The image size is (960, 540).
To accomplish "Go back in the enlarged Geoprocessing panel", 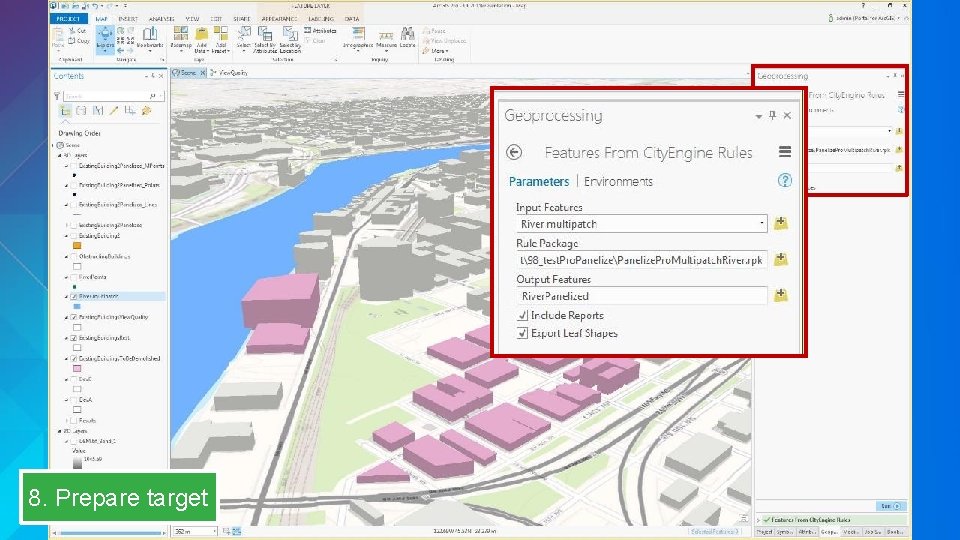I will [514, 152].
